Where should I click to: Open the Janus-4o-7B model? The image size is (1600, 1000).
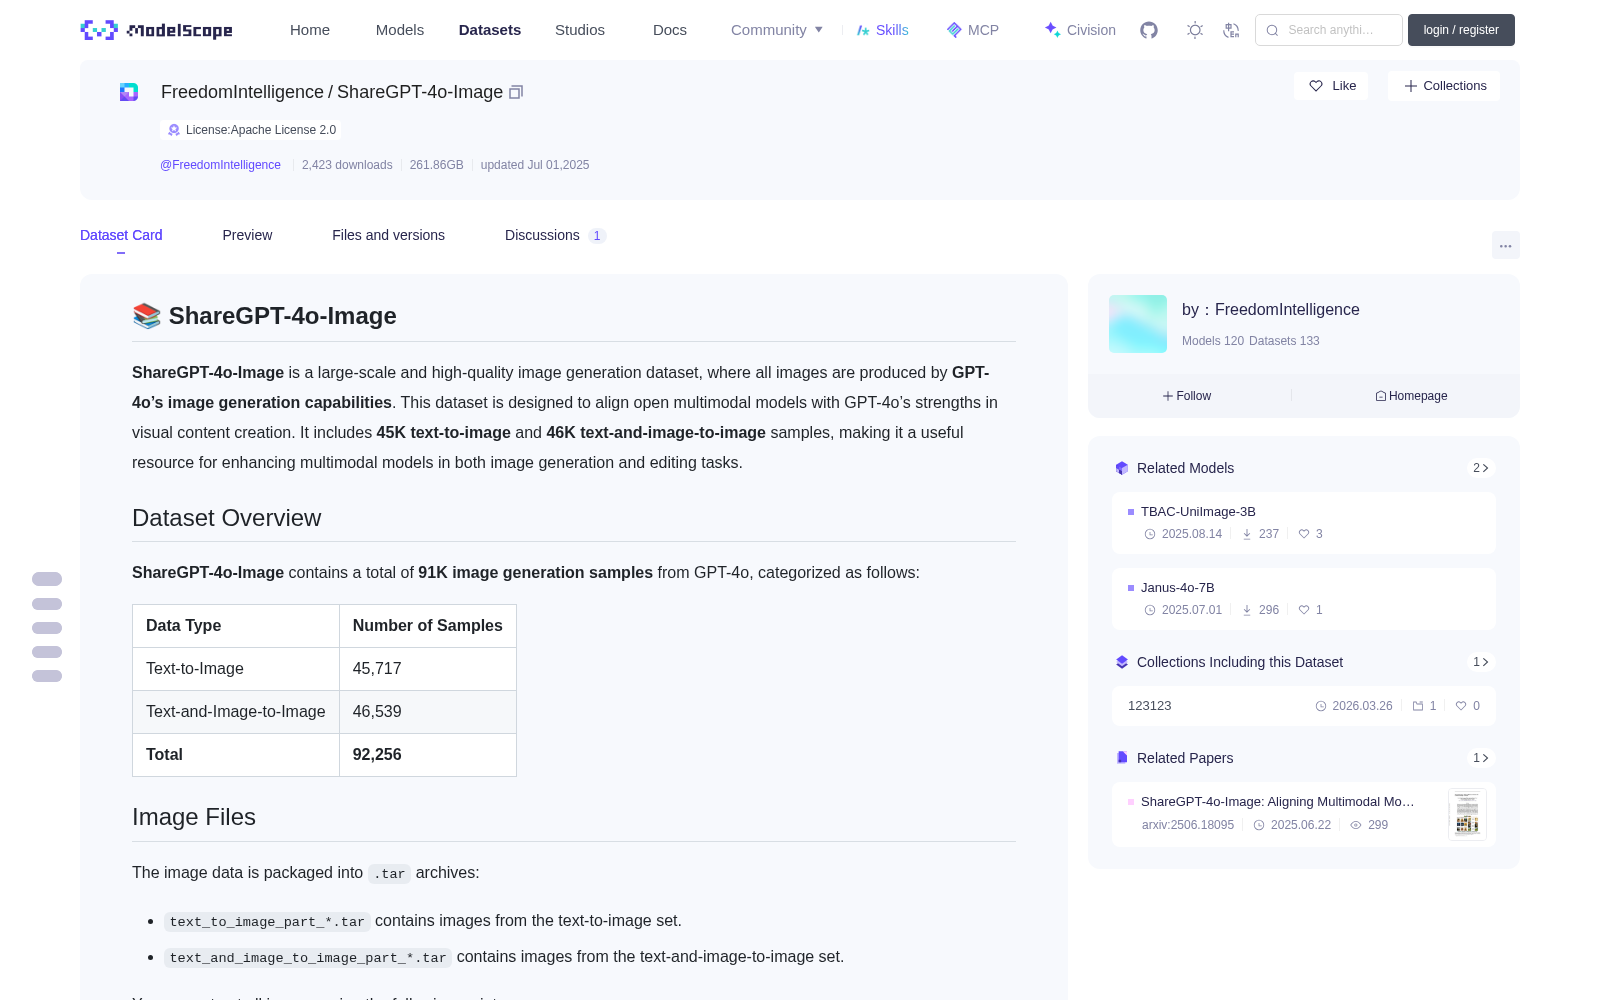pyautogui.click(x=1177, y=587)
